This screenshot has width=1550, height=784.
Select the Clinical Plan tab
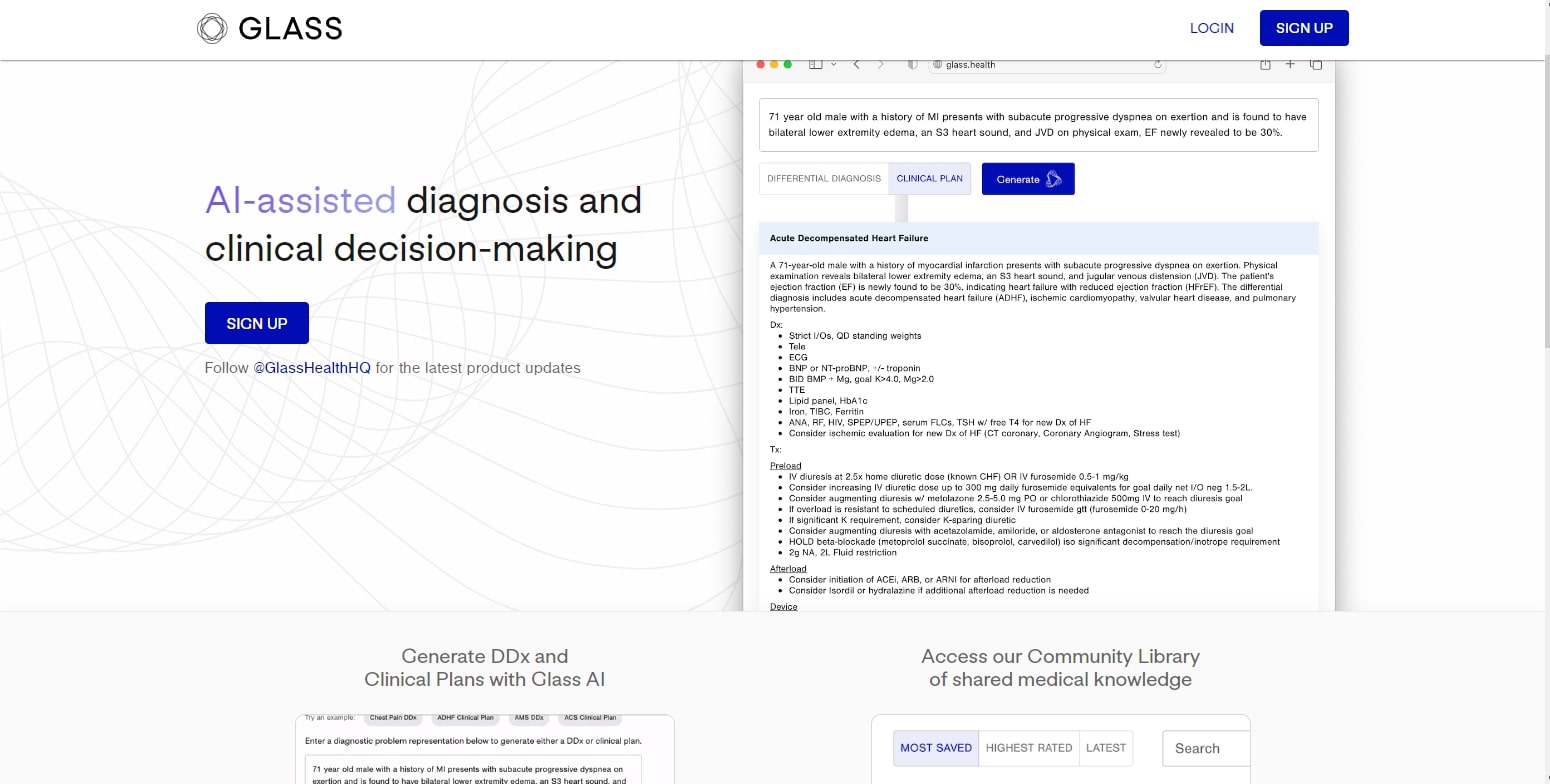point(929,179)
